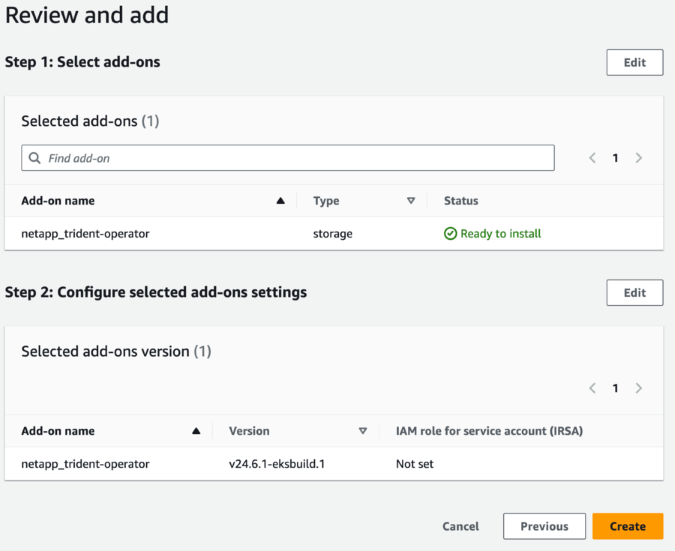Edit Step 1 Select add-ons
Viewport: 675px width, 551px height.
click(x=634, y=62)
